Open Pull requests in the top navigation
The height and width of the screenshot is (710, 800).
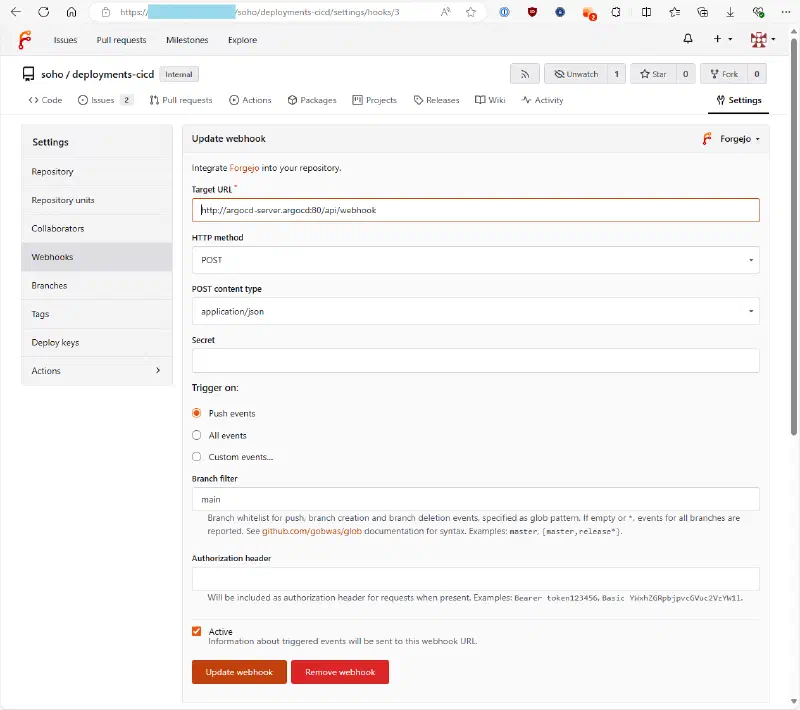[x=121, y=40]
